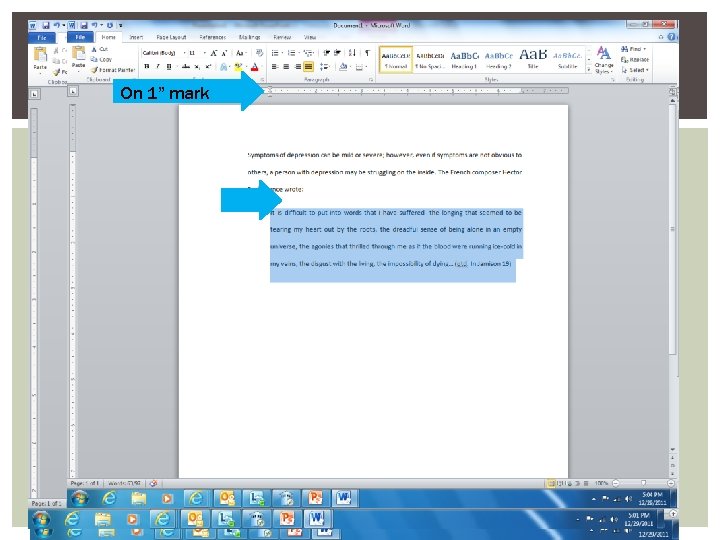Screen dimensions: 720x540
Task: Click the Clear Formatting icon
Action: click(259, 52)
